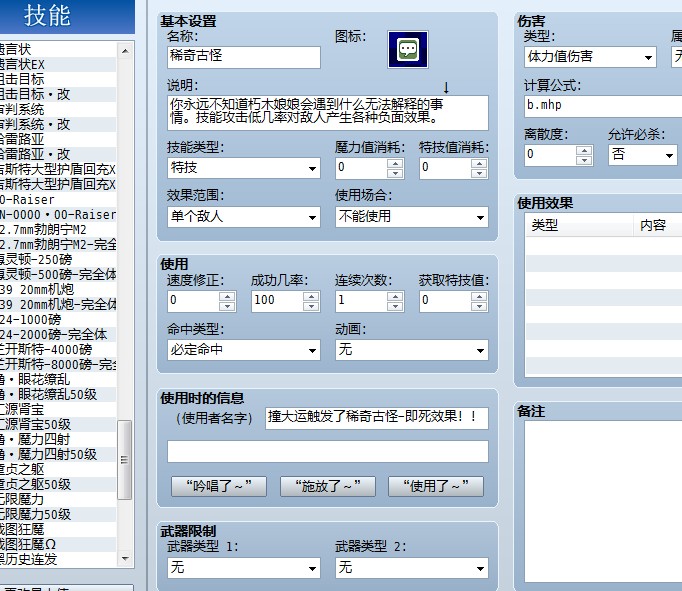
Task: Select the N-0000・00-Raiser skill row
Action: point(58,215)
